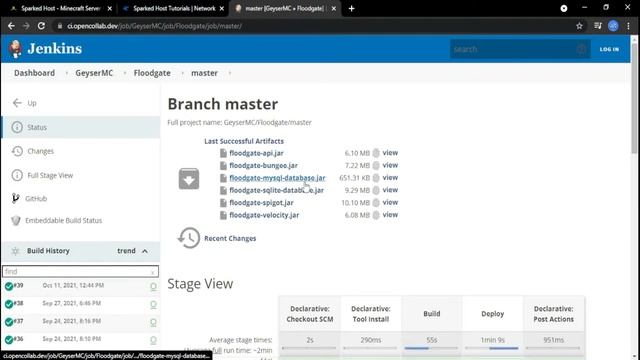This screenshot has height=360, width=640.
Task: Click the Build column header in Stage View
Action: [431, 314]
